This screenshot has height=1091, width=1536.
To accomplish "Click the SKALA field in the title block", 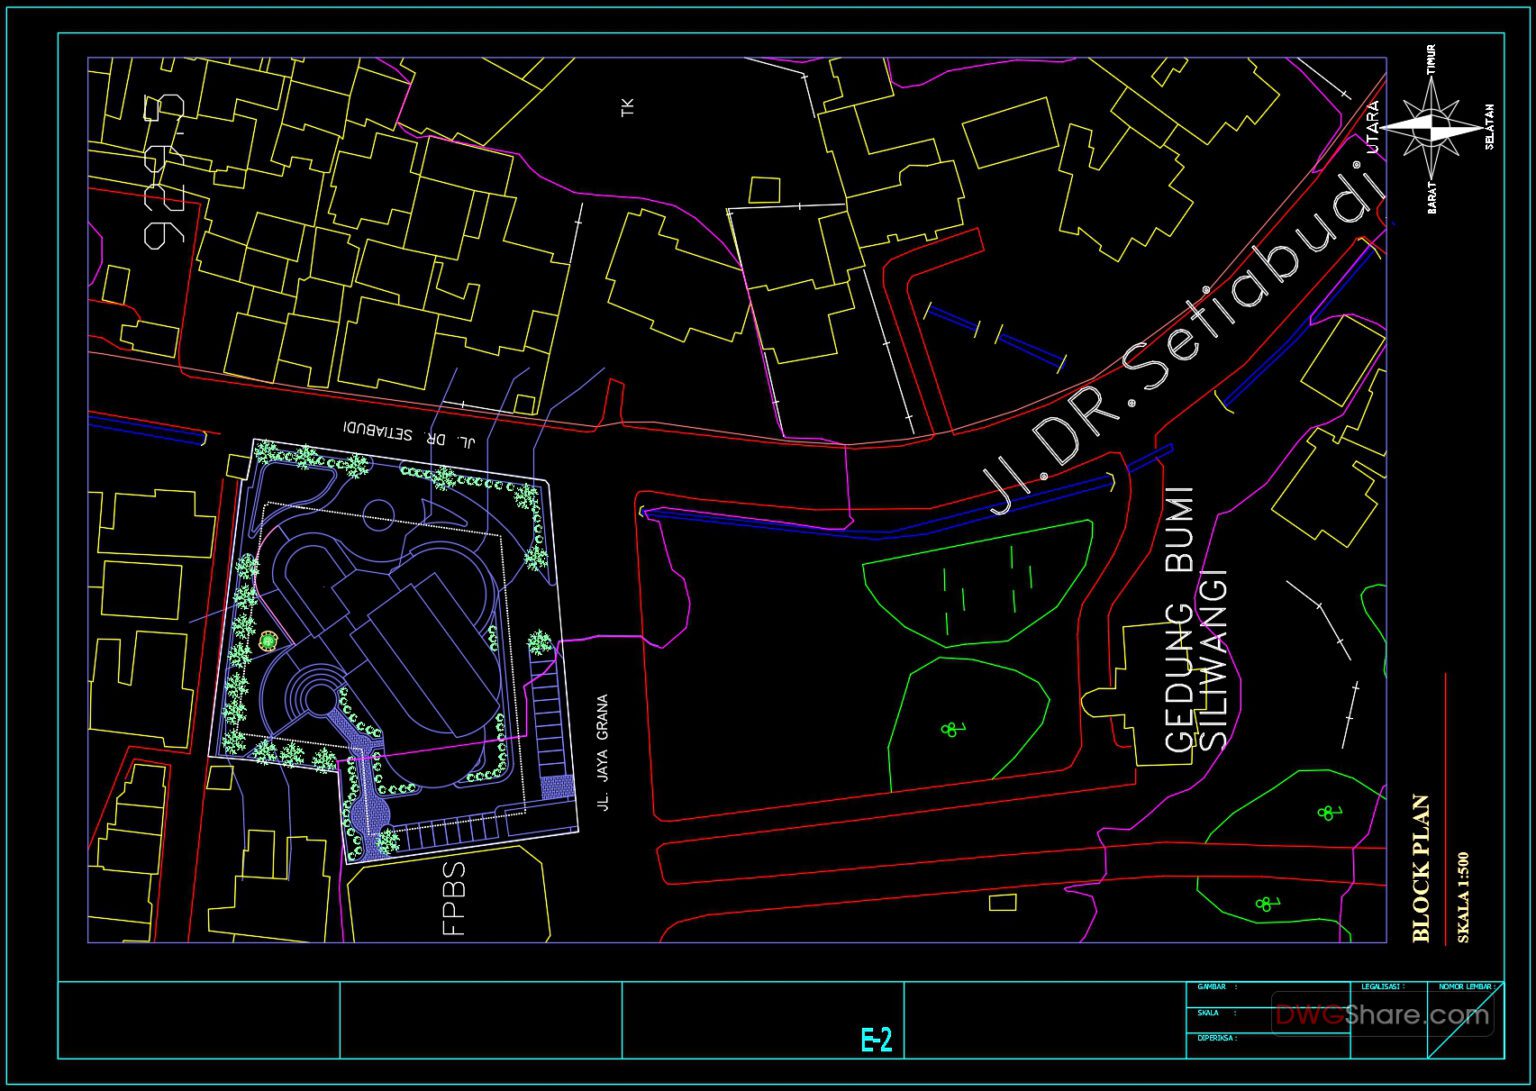I will click(1208, 1012).
